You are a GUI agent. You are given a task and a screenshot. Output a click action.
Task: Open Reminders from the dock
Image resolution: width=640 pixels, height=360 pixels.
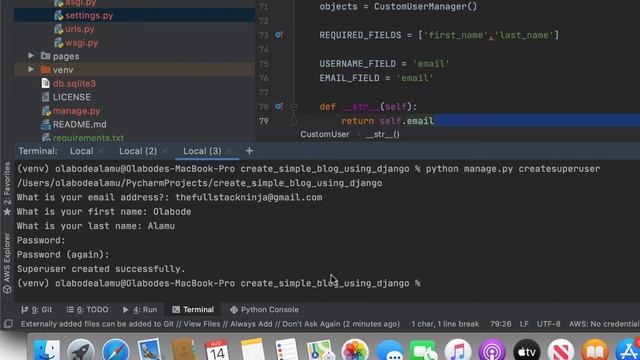287,350
